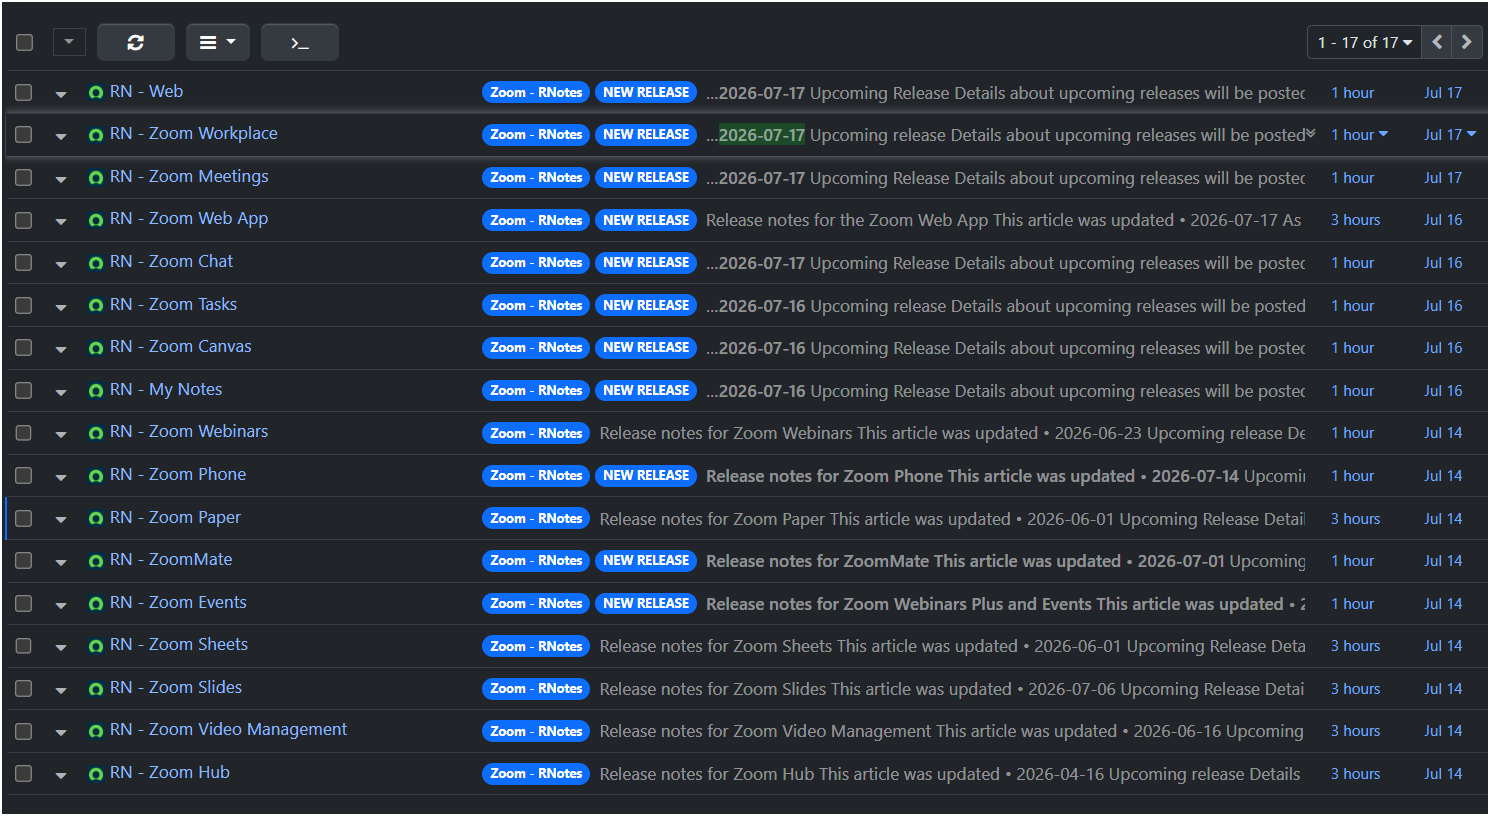Open the "RN - My Notes" link
Screen dimensions: 1490x816
click(x=166, y=389)
